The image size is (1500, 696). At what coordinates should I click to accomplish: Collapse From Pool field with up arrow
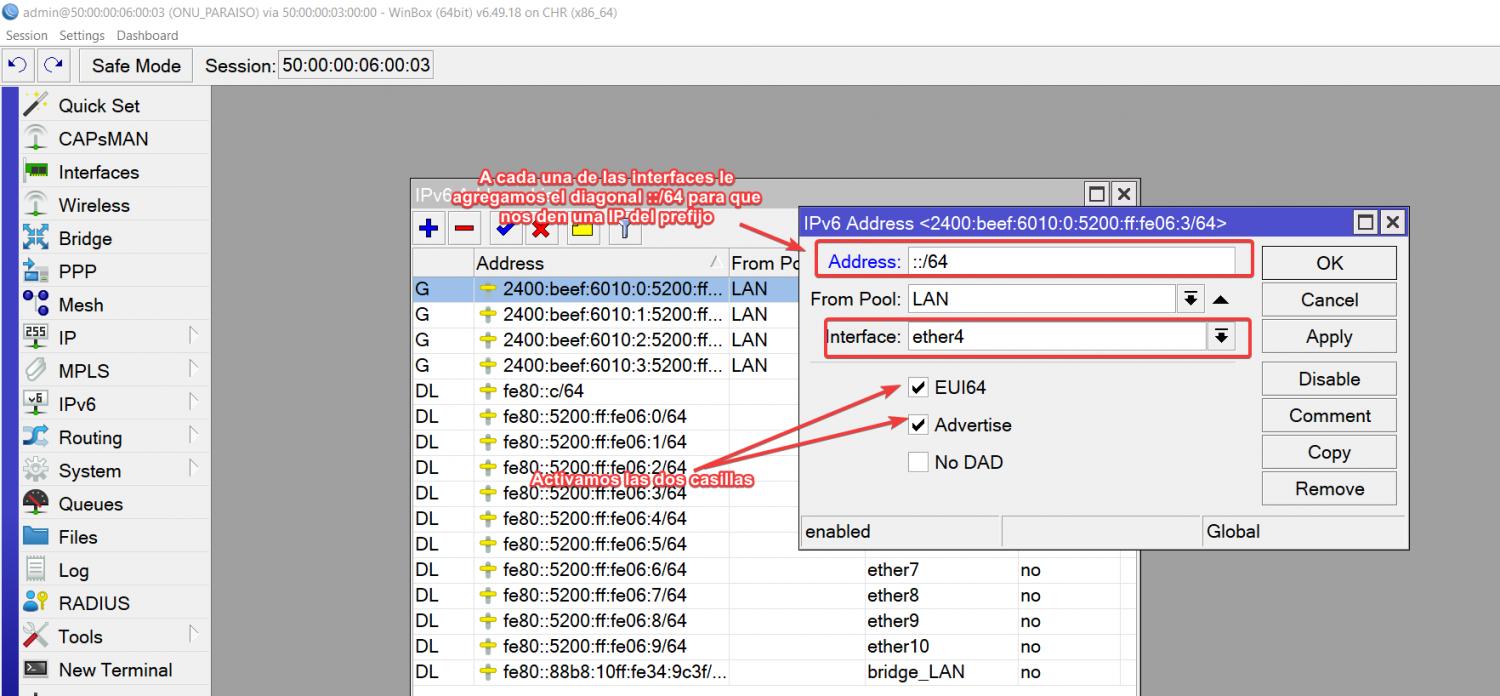1221,299
